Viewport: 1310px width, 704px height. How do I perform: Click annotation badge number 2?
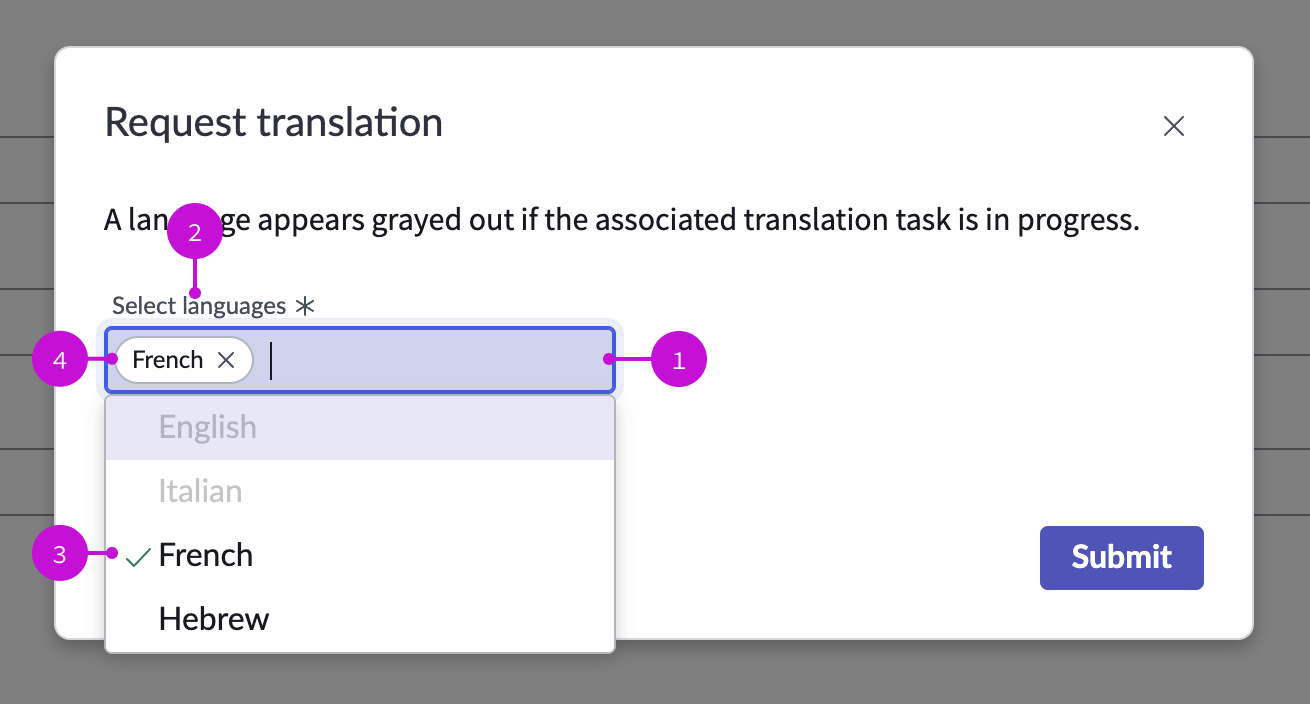pos(196,231)
